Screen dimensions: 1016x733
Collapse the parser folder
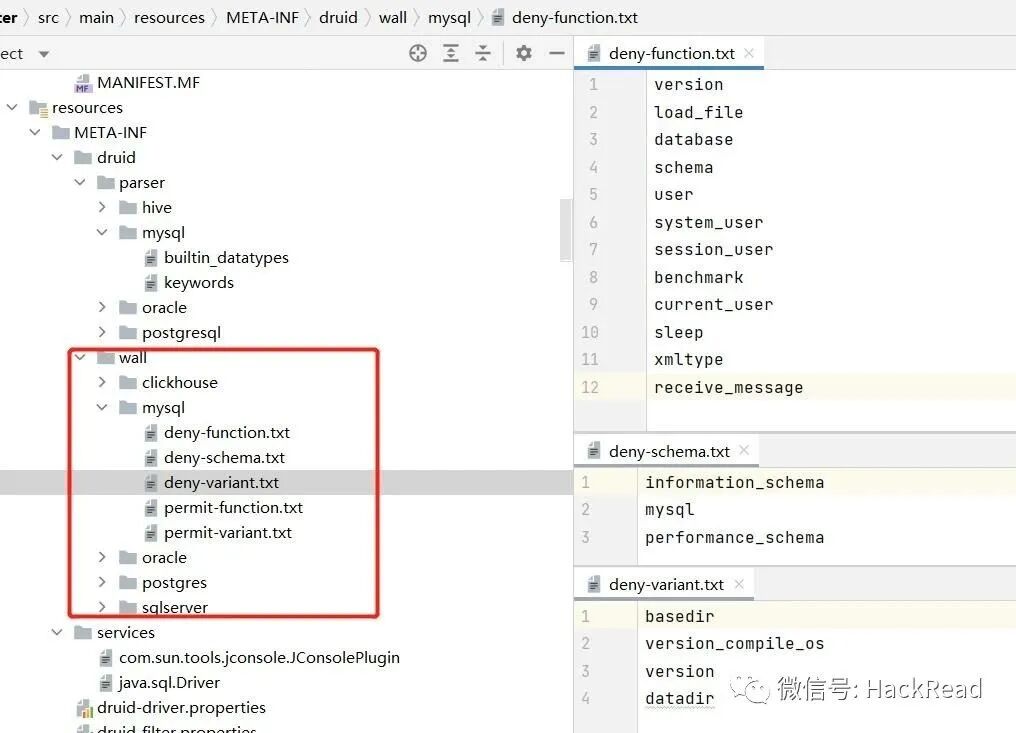pyautogui.click(x=80, y=182)
